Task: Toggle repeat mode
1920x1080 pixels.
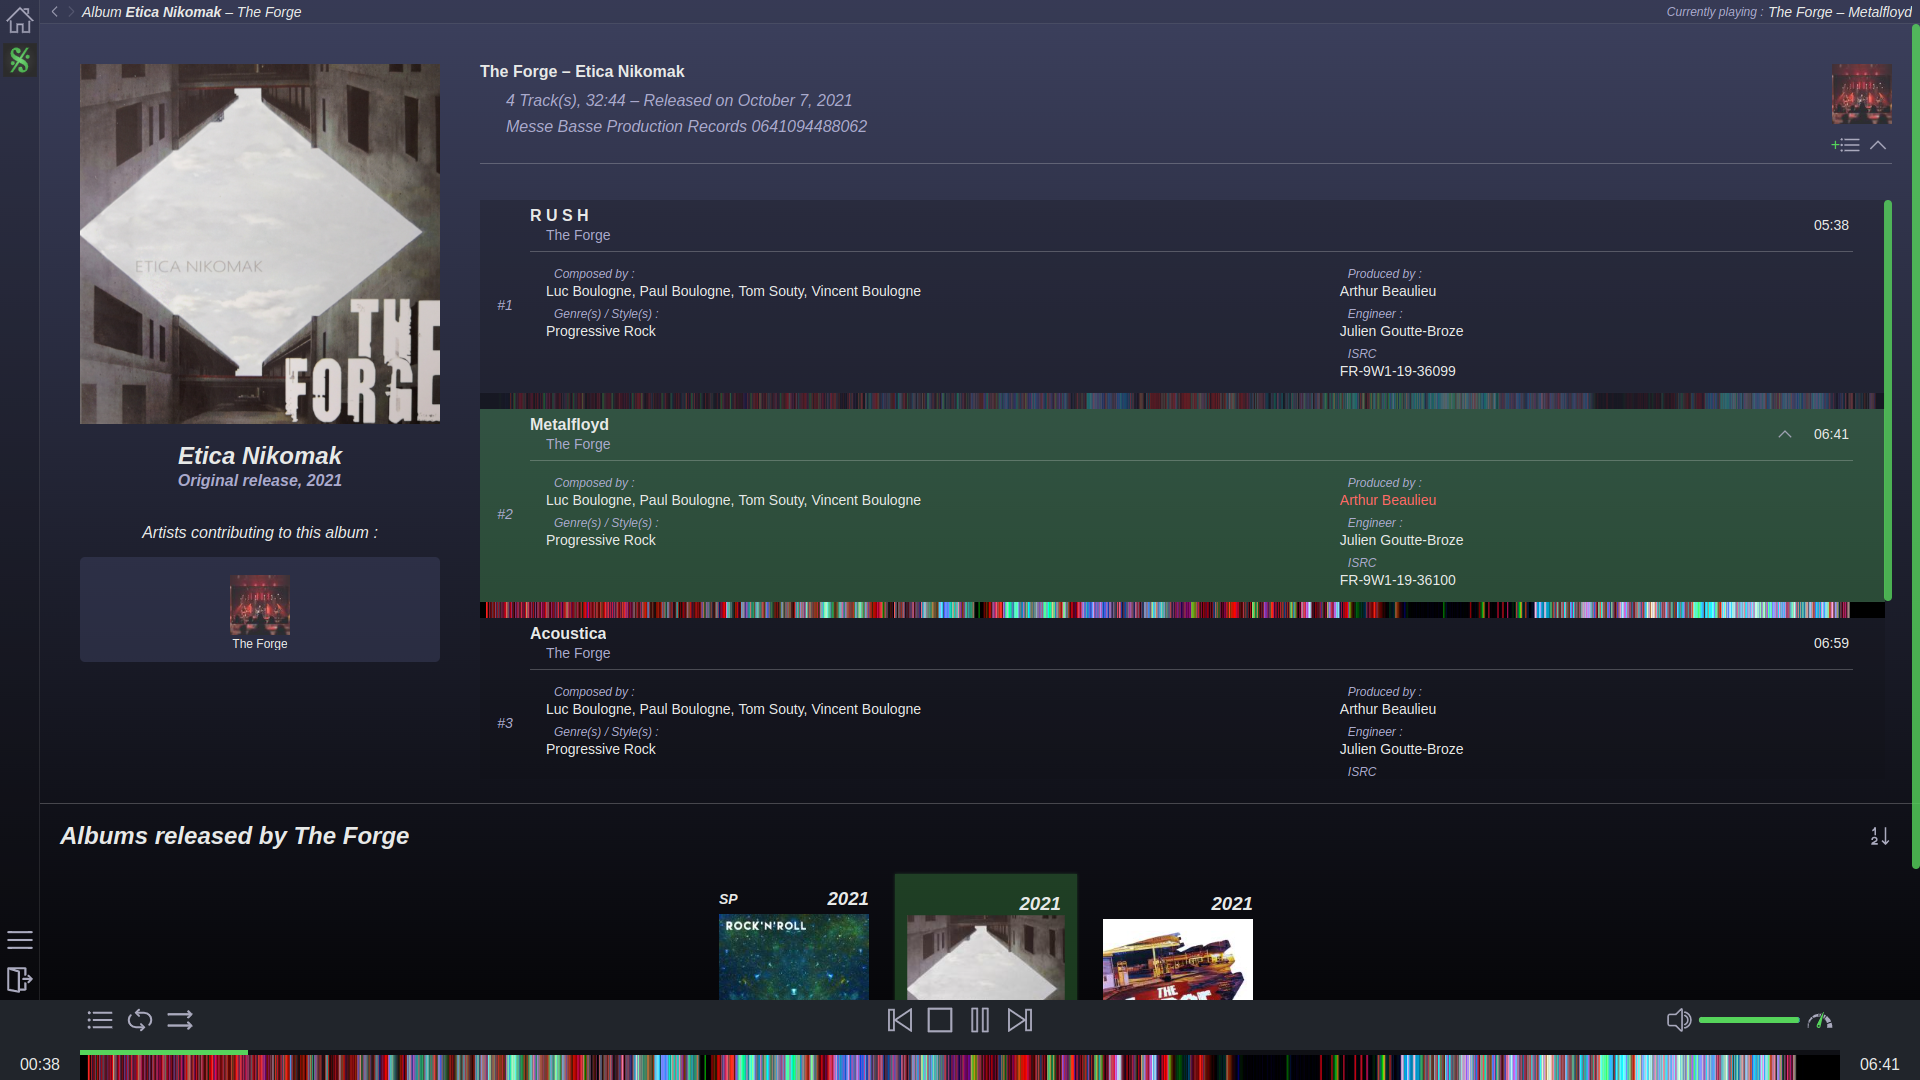Action: (x=140, y=1020)
